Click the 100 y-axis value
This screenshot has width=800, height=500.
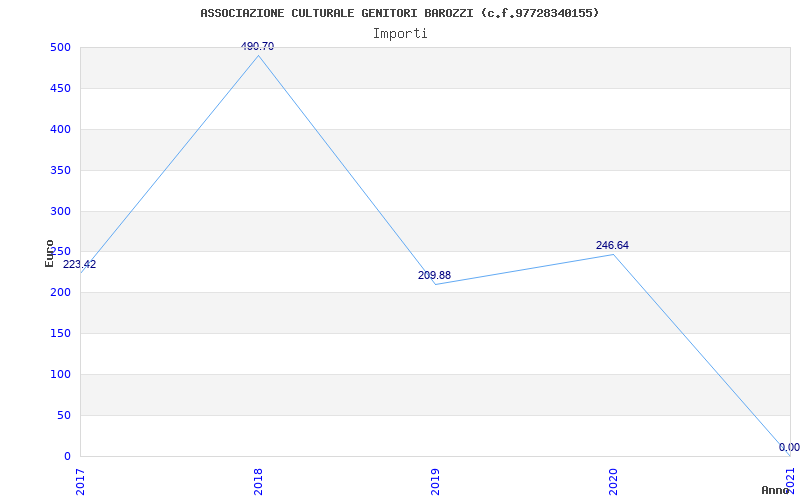pyautogui.click(x=60, y=374)
